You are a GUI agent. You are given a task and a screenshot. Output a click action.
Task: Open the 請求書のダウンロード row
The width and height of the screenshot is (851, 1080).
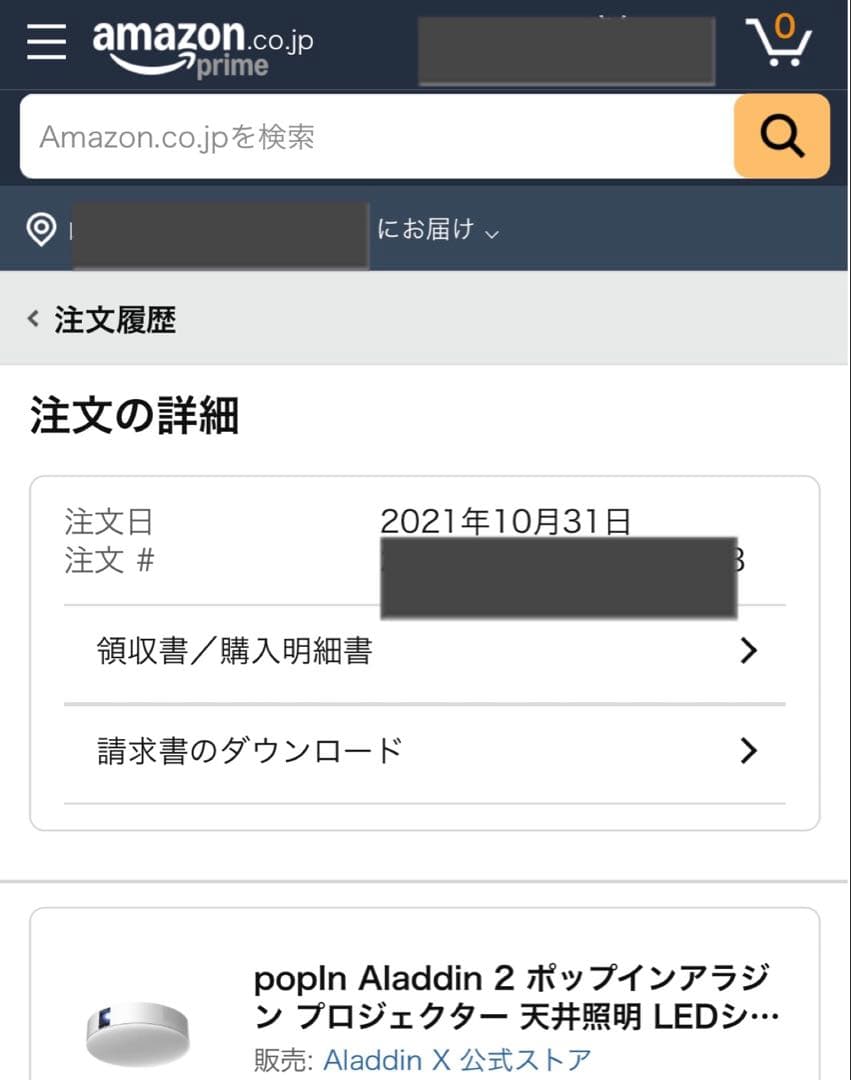250,750
